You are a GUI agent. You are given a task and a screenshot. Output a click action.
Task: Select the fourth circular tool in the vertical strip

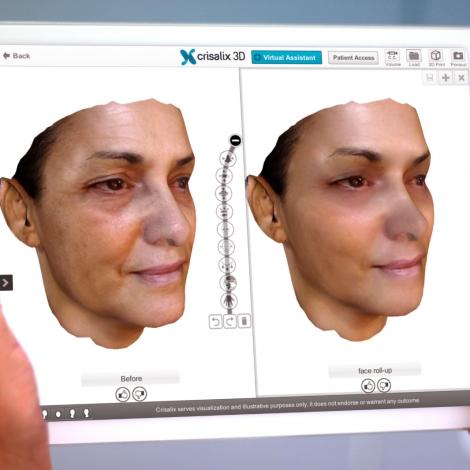225,211
